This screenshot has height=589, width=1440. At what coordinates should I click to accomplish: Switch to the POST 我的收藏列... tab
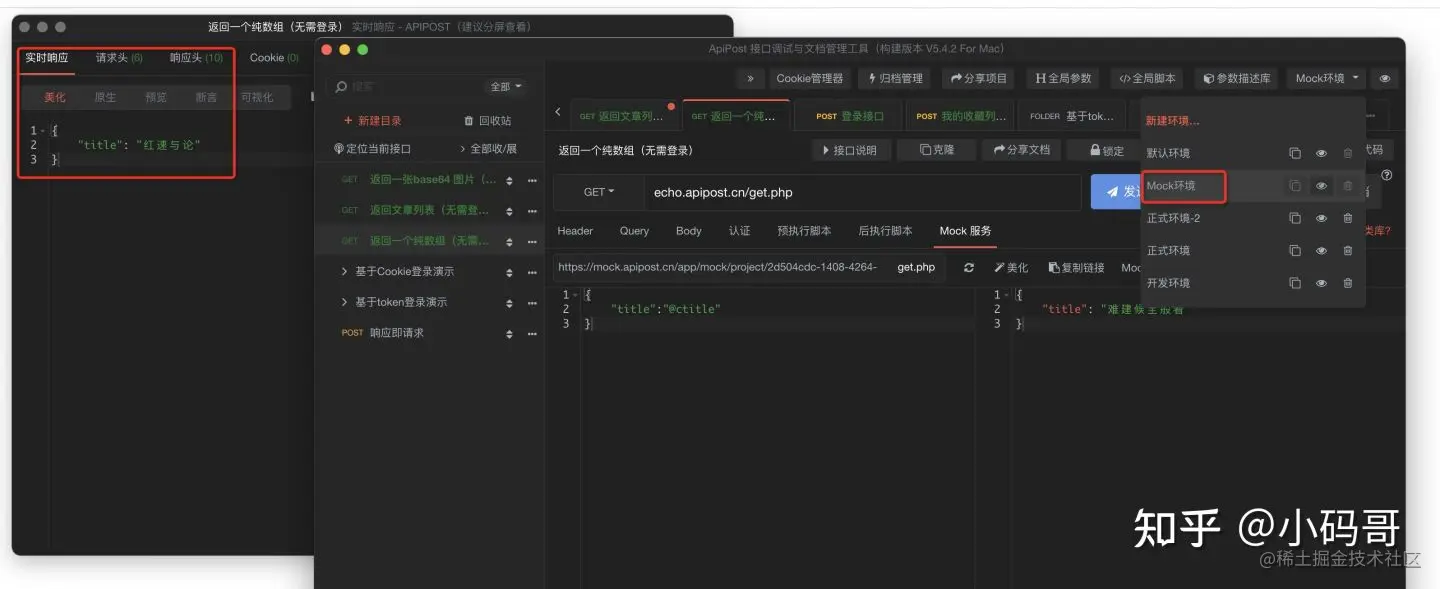click(x=960, y=116)
